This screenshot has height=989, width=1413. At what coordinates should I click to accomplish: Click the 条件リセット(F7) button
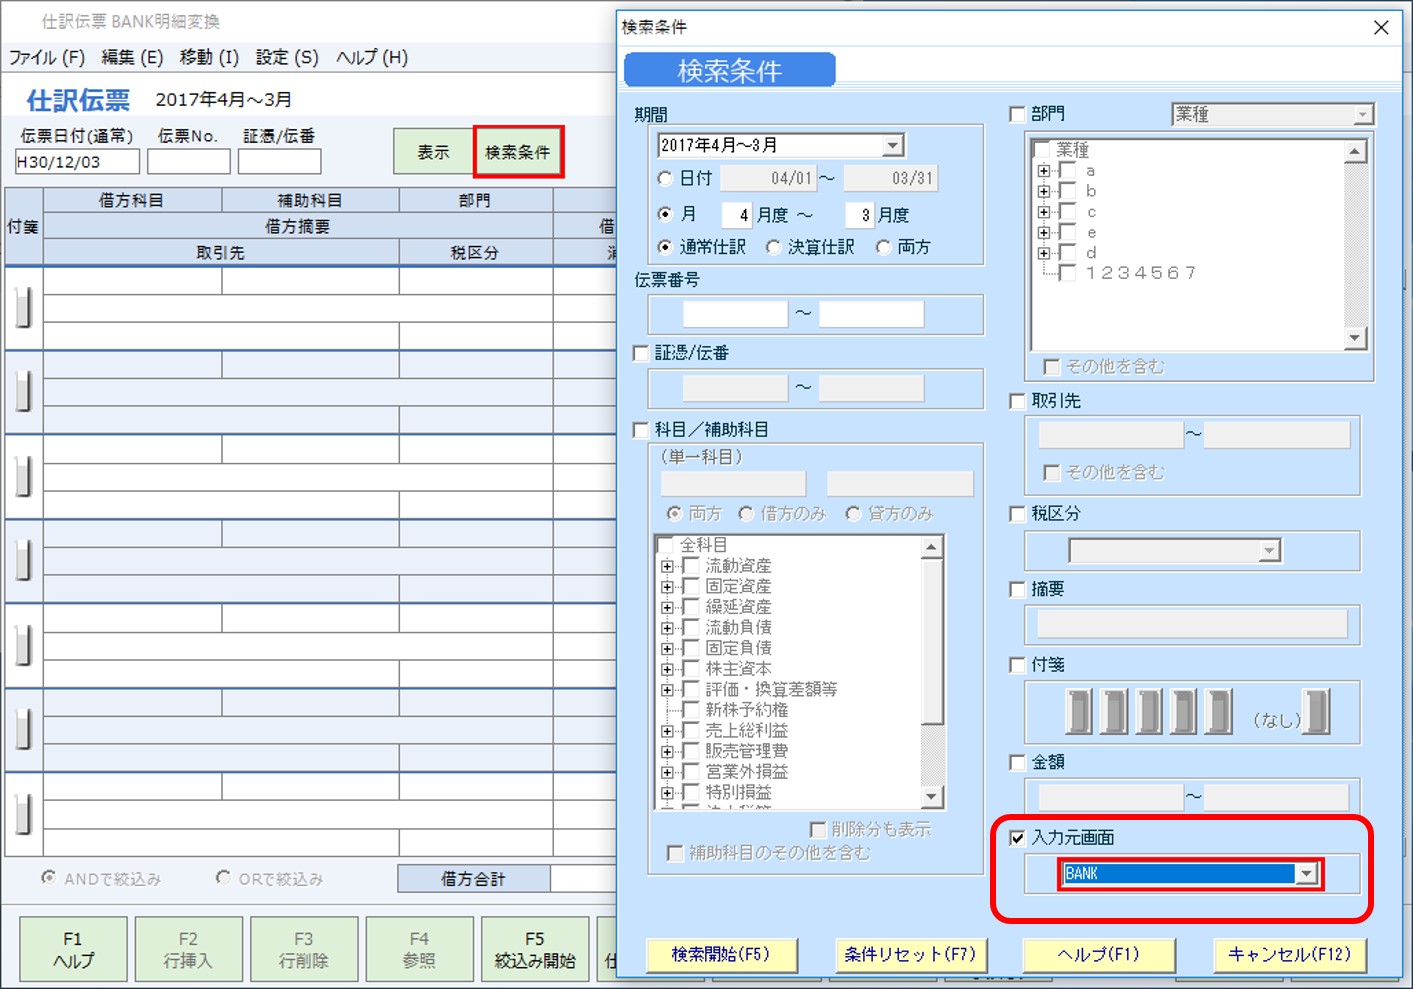(x=911, y=955)
